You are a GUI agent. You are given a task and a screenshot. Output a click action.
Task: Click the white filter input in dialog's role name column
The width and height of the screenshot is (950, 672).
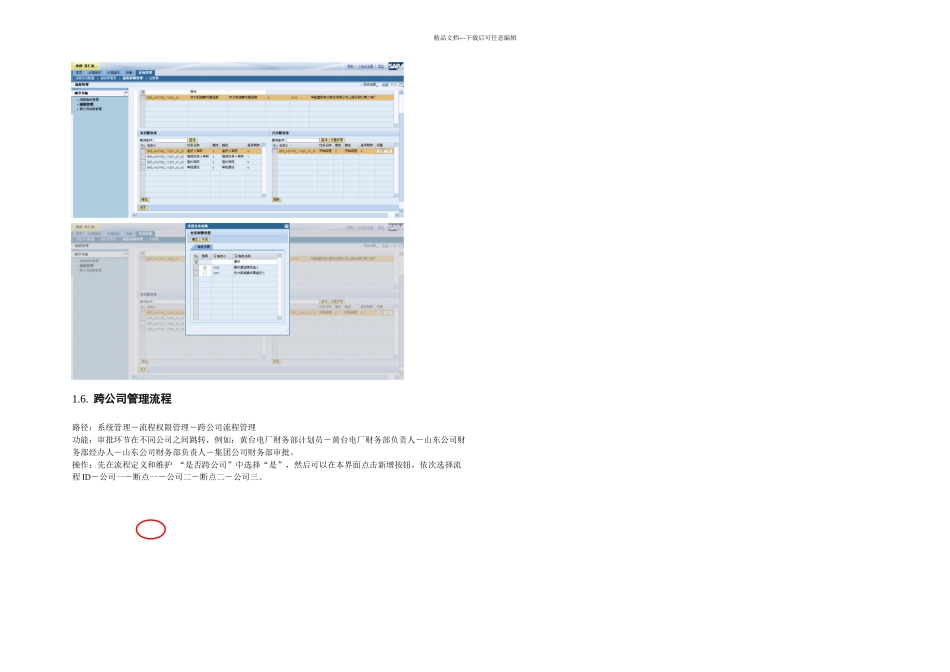(254, 262)
